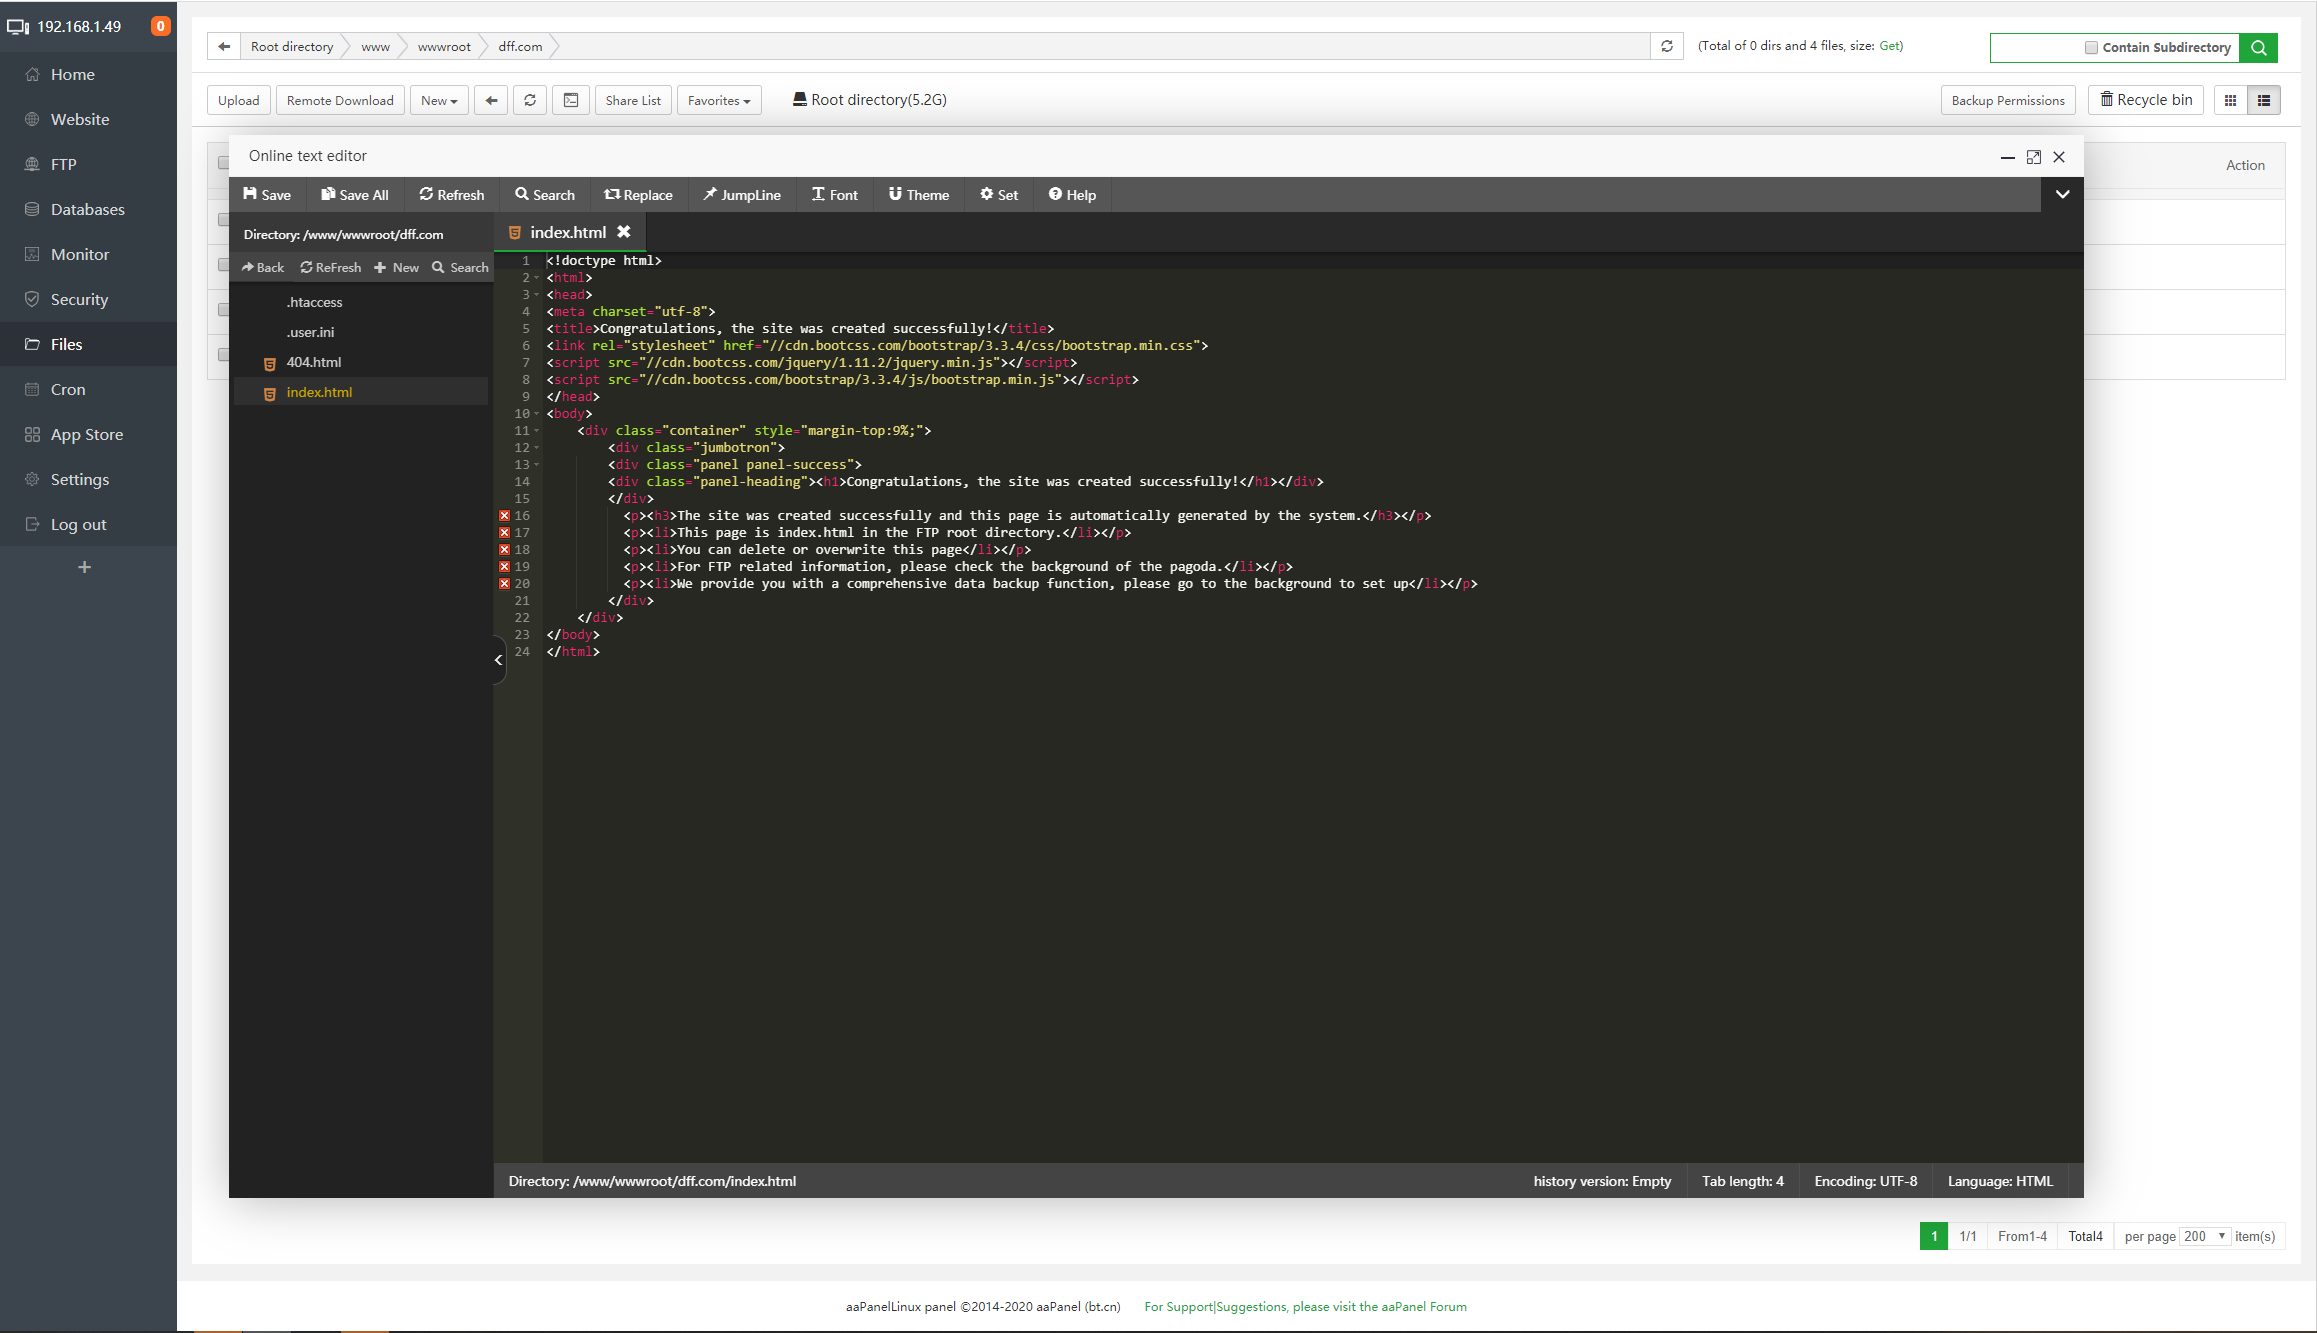Click the index.html file tree item
Image resolution: width=2317 pixels, height=1333 pixels.
point(318,391)
